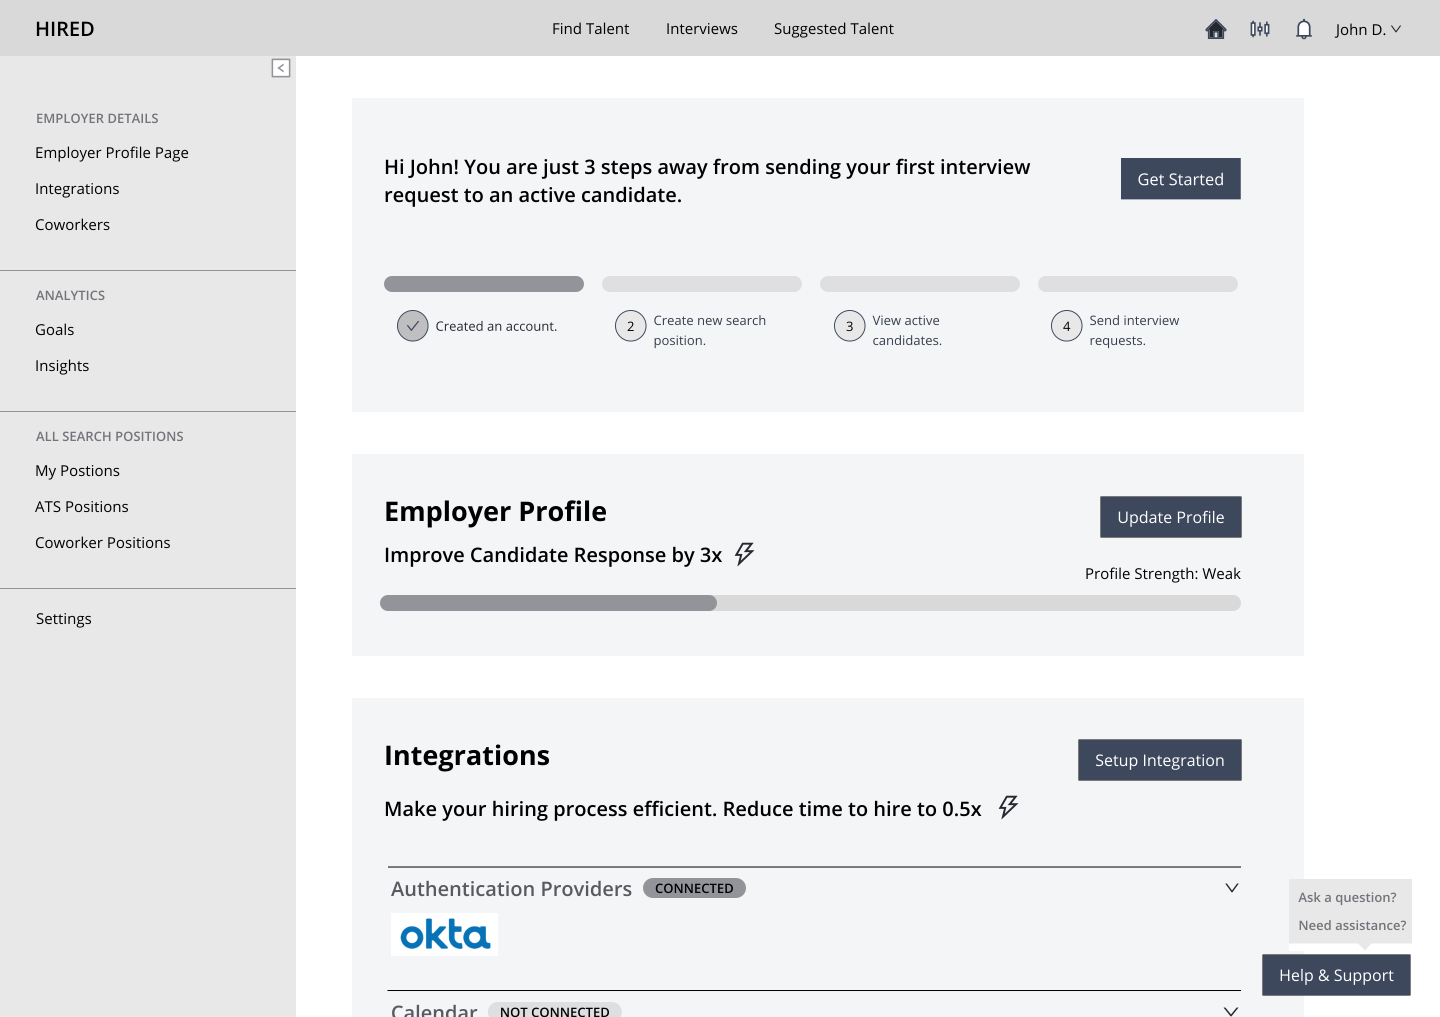The width and height of the screenshot is (1440, 1017).
Task: Click the lightning icon in Integrations section
Action: pyautogui.click(x=1008, y=807)
